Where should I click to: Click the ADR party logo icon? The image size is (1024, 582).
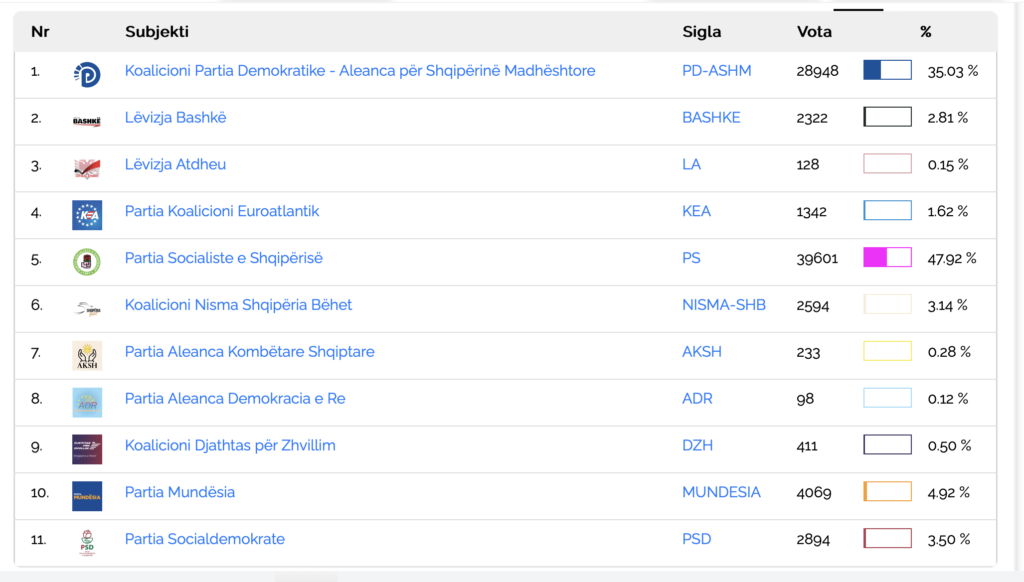click(87, 402)
